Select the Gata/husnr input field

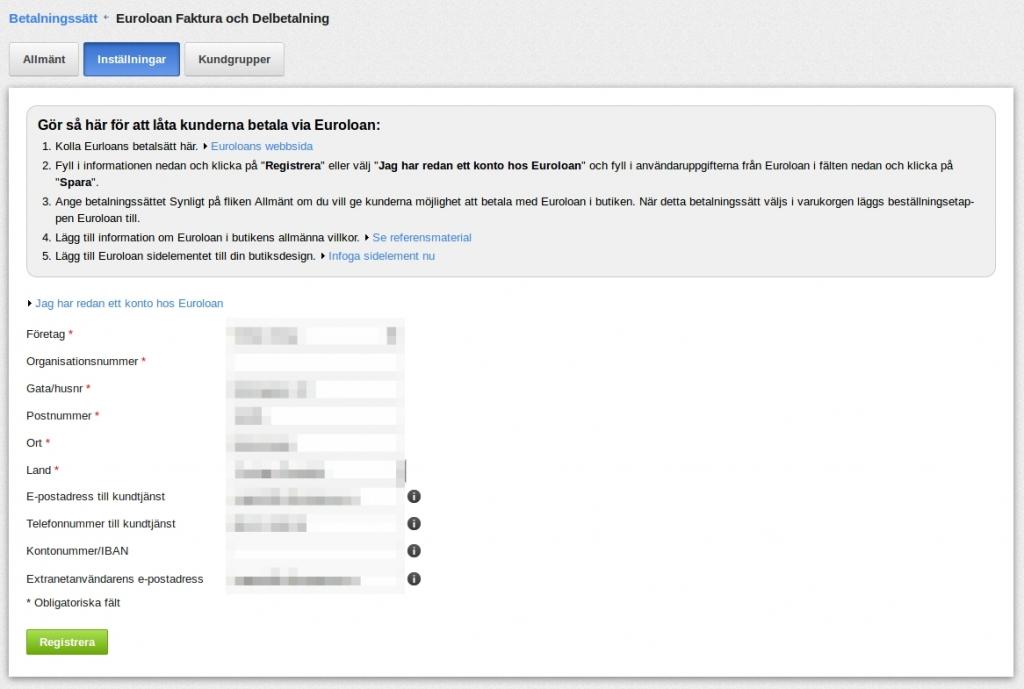pos(315,389)
